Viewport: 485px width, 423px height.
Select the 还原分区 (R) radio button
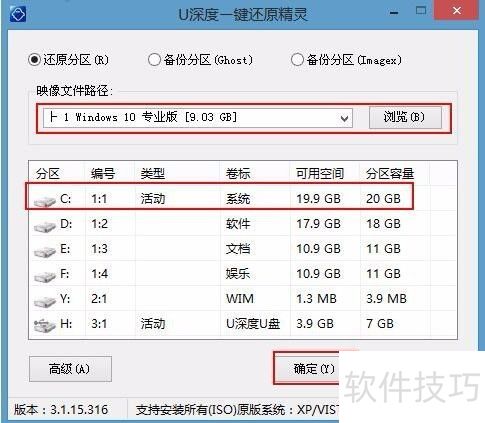34,60
